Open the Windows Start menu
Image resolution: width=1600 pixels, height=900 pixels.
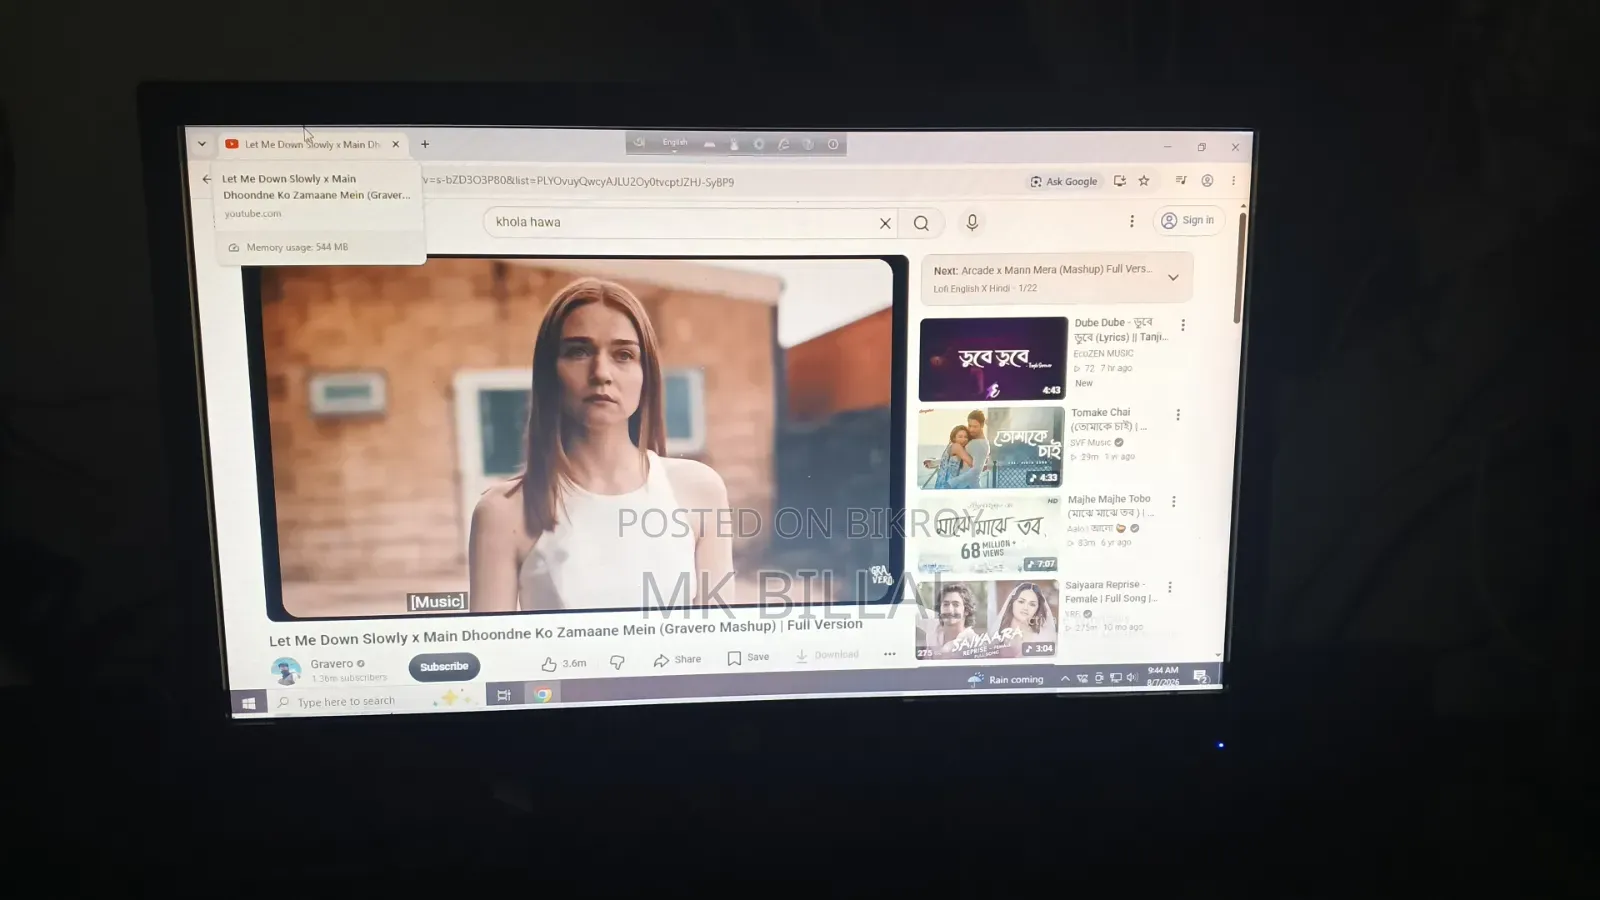248,703
